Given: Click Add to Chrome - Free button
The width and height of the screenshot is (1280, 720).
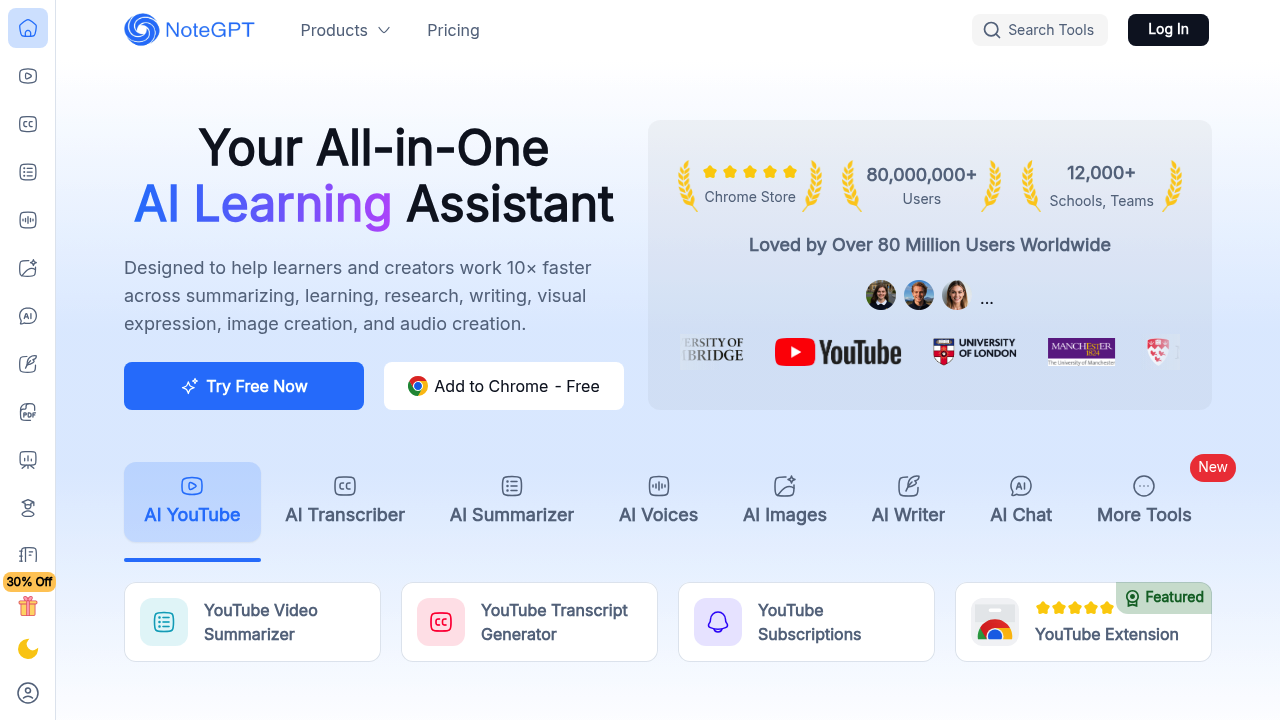Looking at the screenshot, I should (x=504, y=386).
